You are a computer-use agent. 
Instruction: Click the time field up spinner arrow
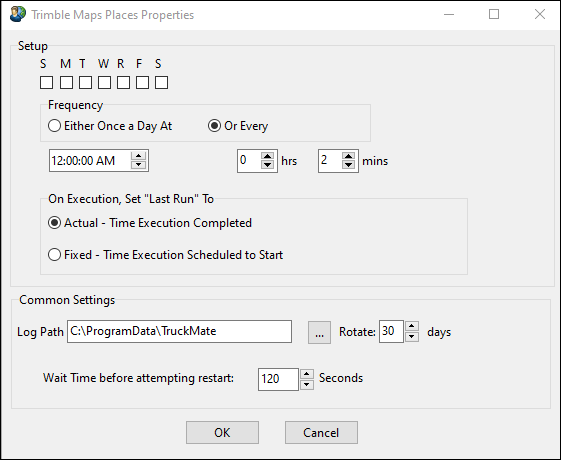[x=138, y=156]
